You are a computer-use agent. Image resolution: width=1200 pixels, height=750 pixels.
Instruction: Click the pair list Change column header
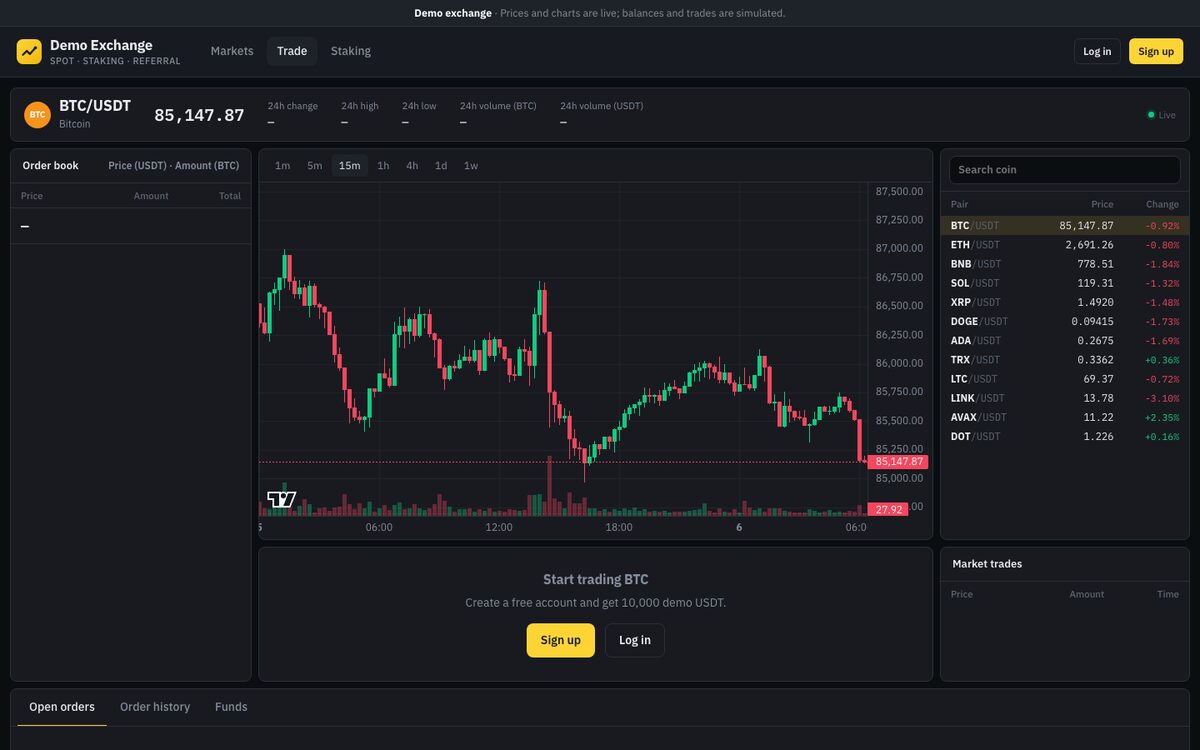1162,204
